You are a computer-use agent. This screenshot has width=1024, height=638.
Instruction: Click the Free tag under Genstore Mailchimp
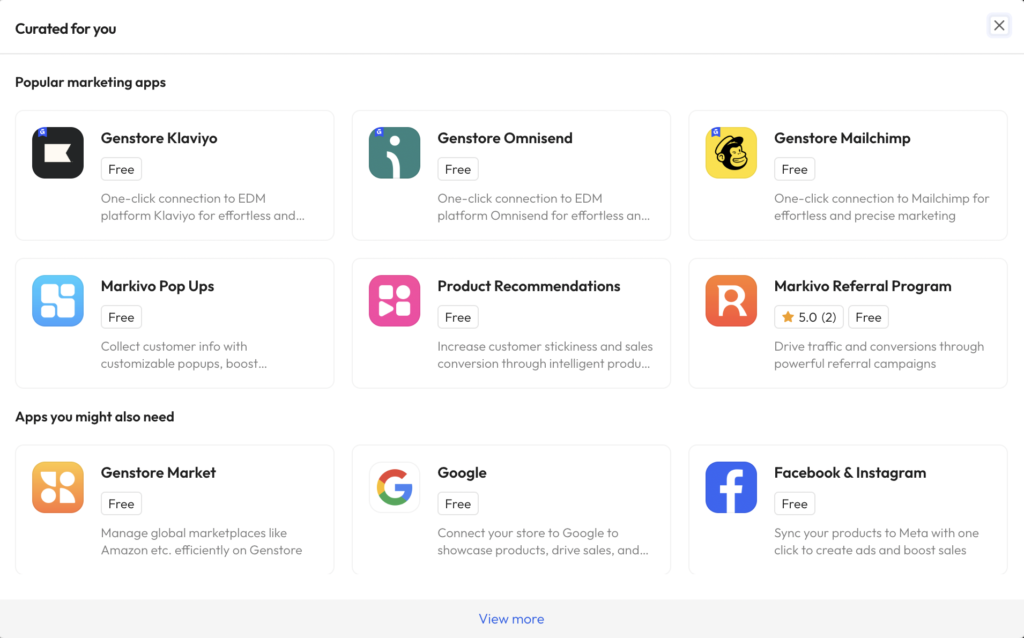coord(795,169)
